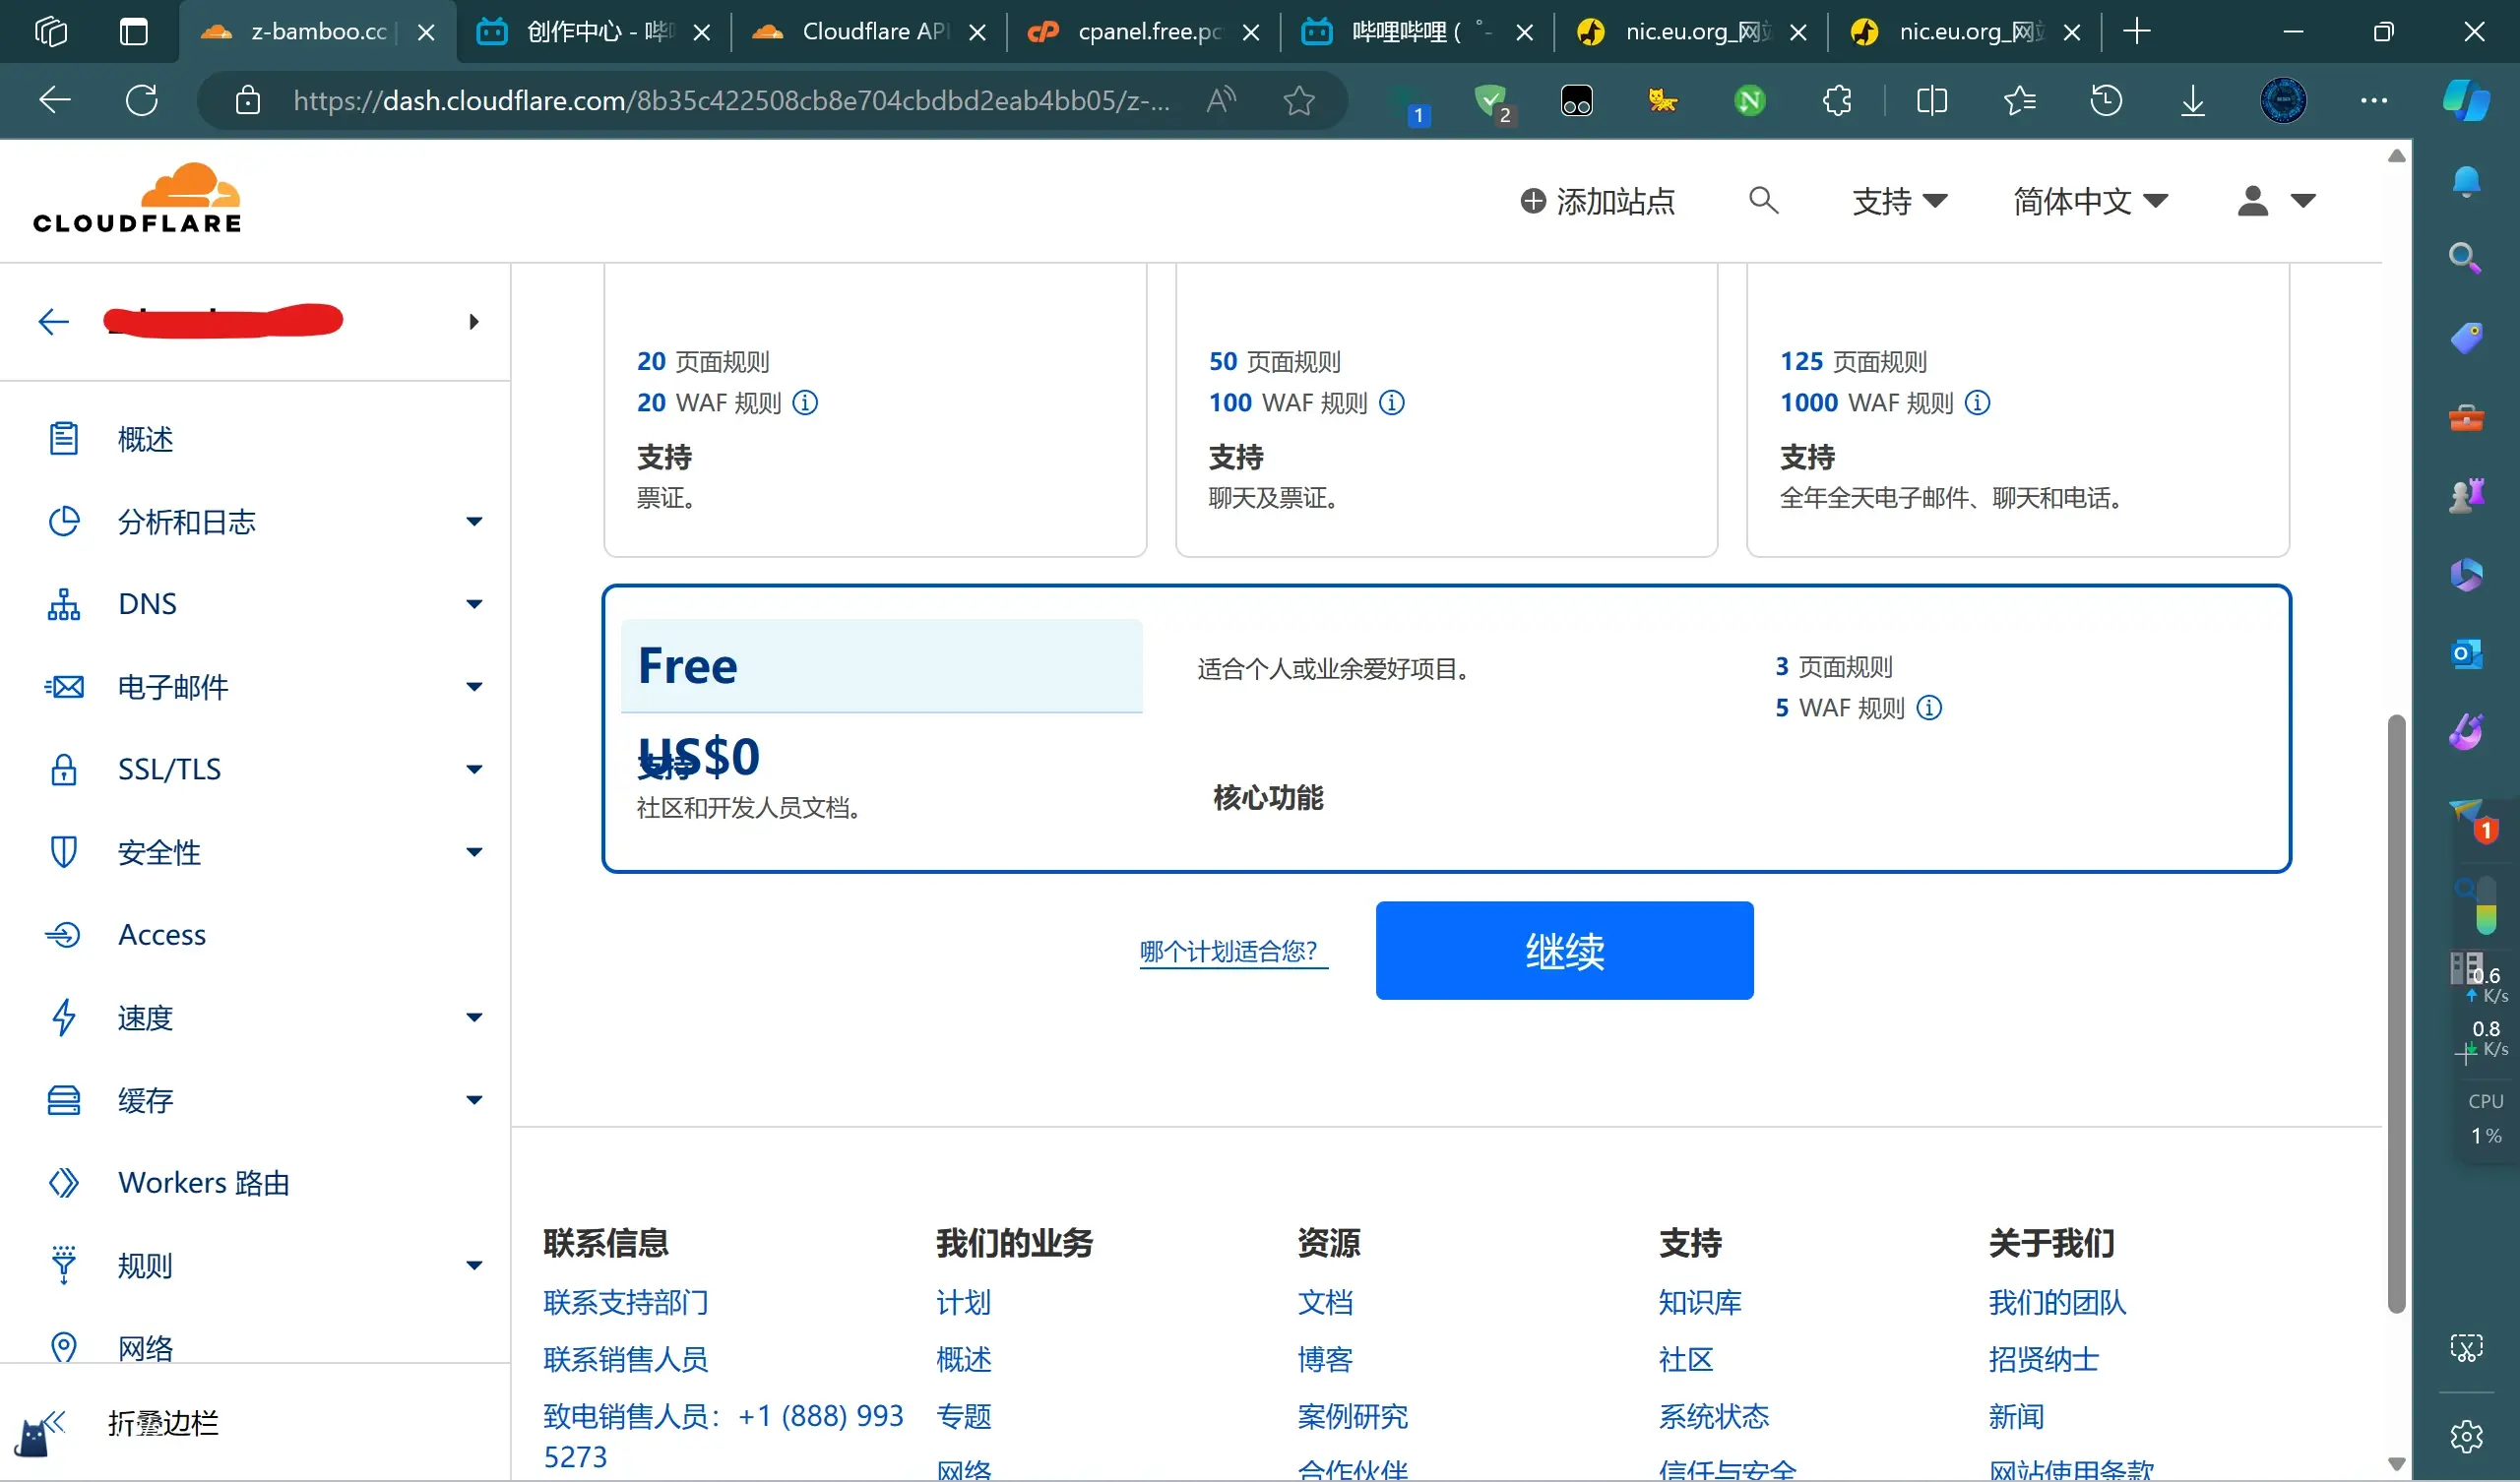Open Access in the sidebar

161,935
